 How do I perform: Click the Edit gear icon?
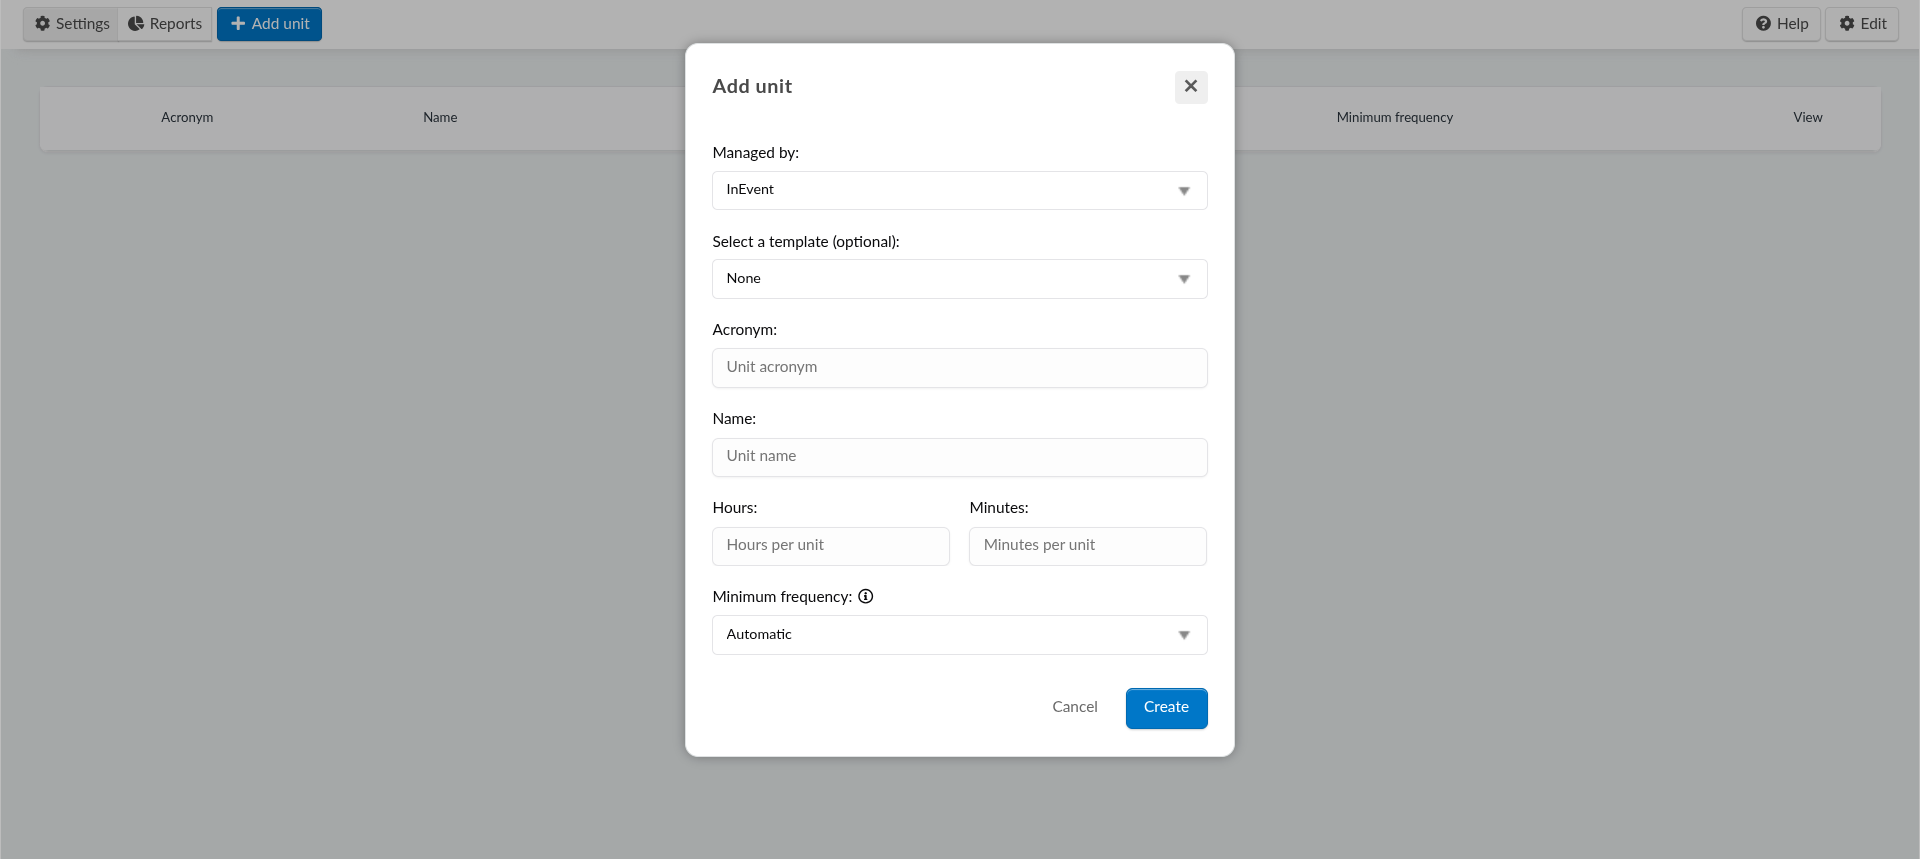point(1847,24)
